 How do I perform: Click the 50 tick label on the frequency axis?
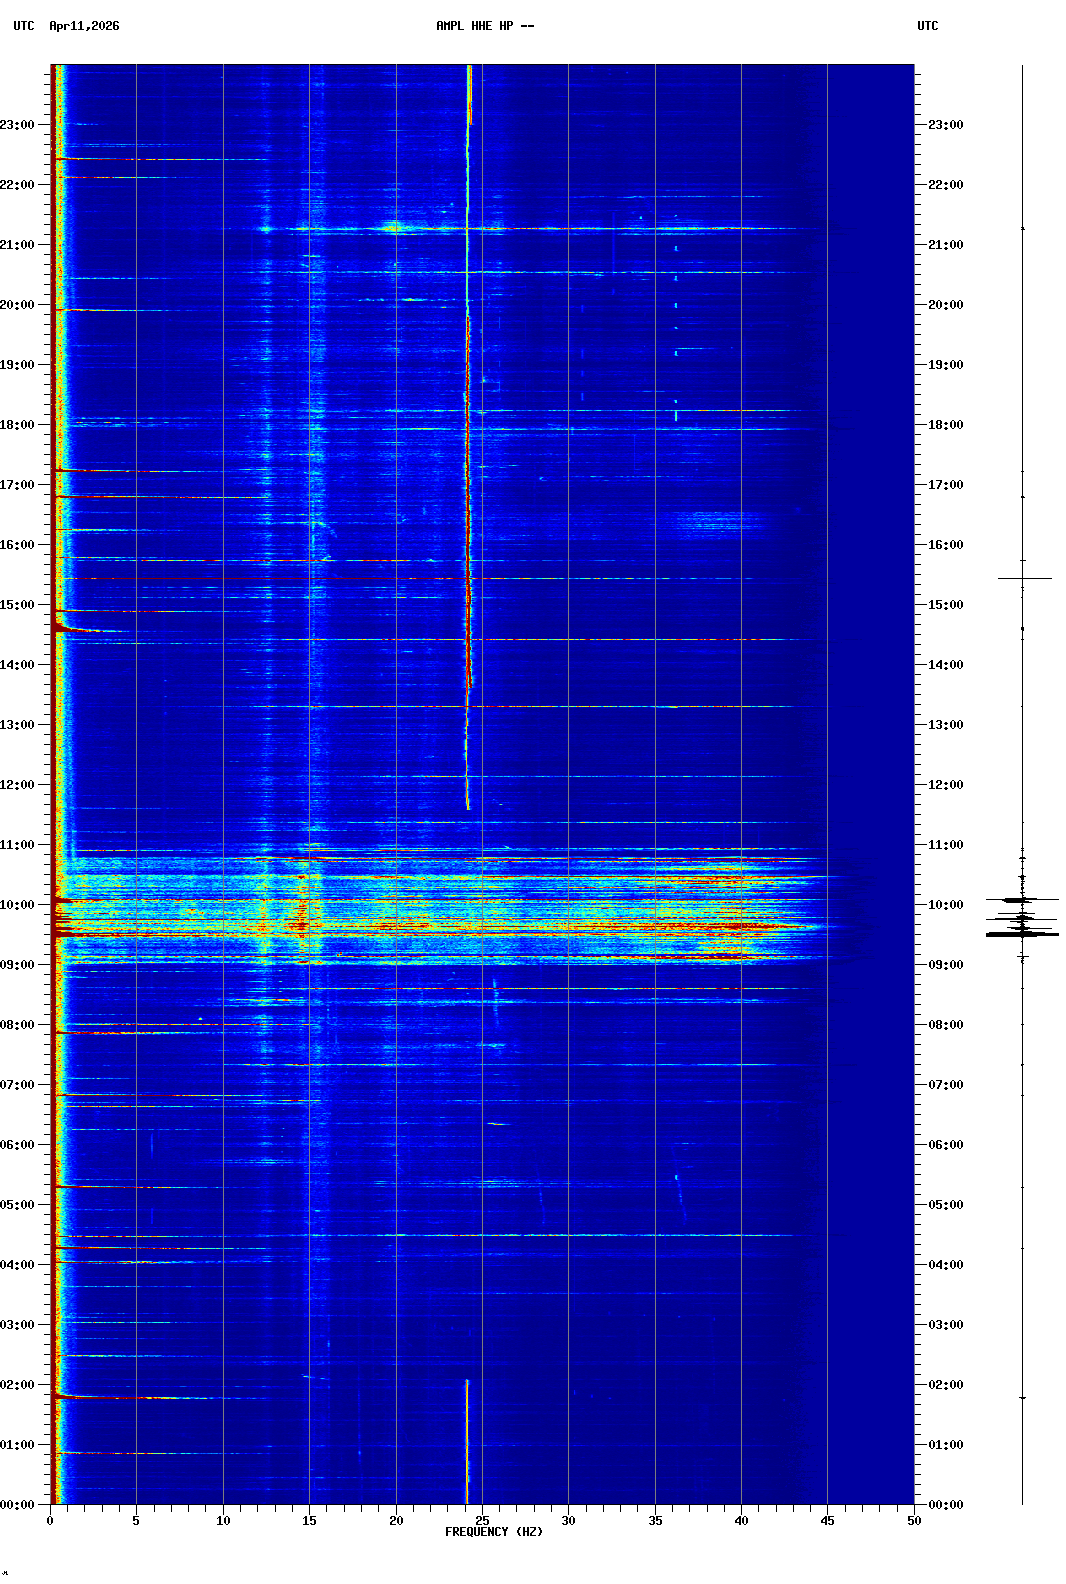pyautogui.click(x=914, y=1521)
